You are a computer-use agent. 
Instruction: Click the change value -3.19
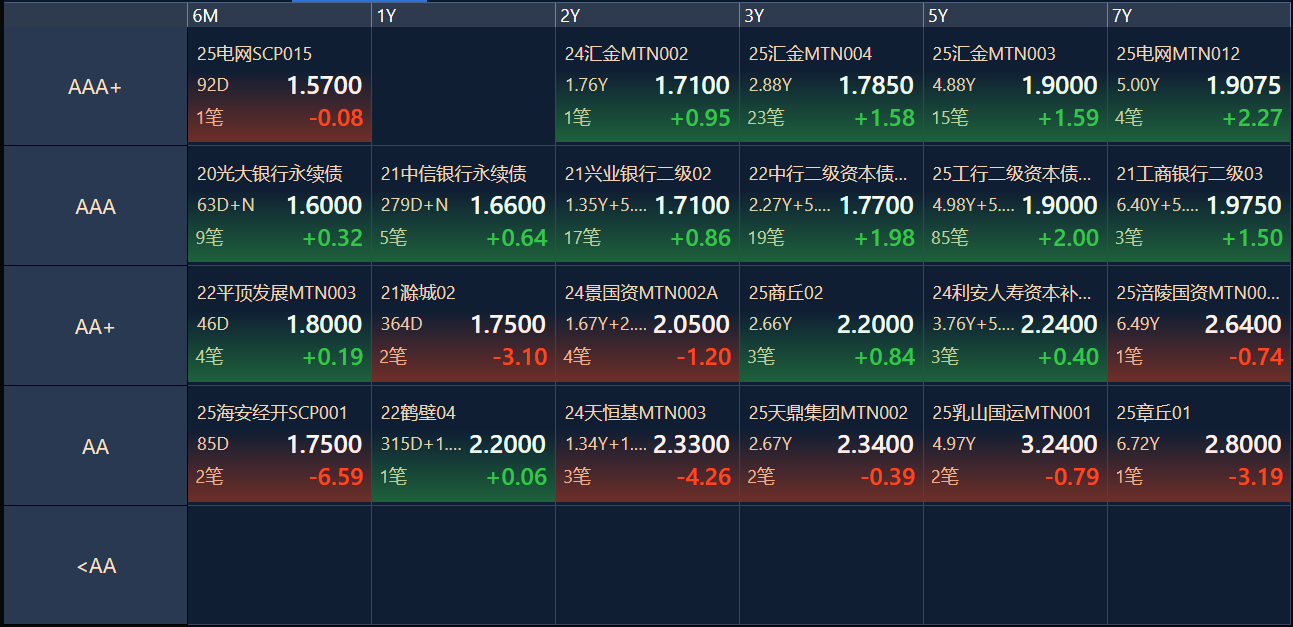[1256, 477]
